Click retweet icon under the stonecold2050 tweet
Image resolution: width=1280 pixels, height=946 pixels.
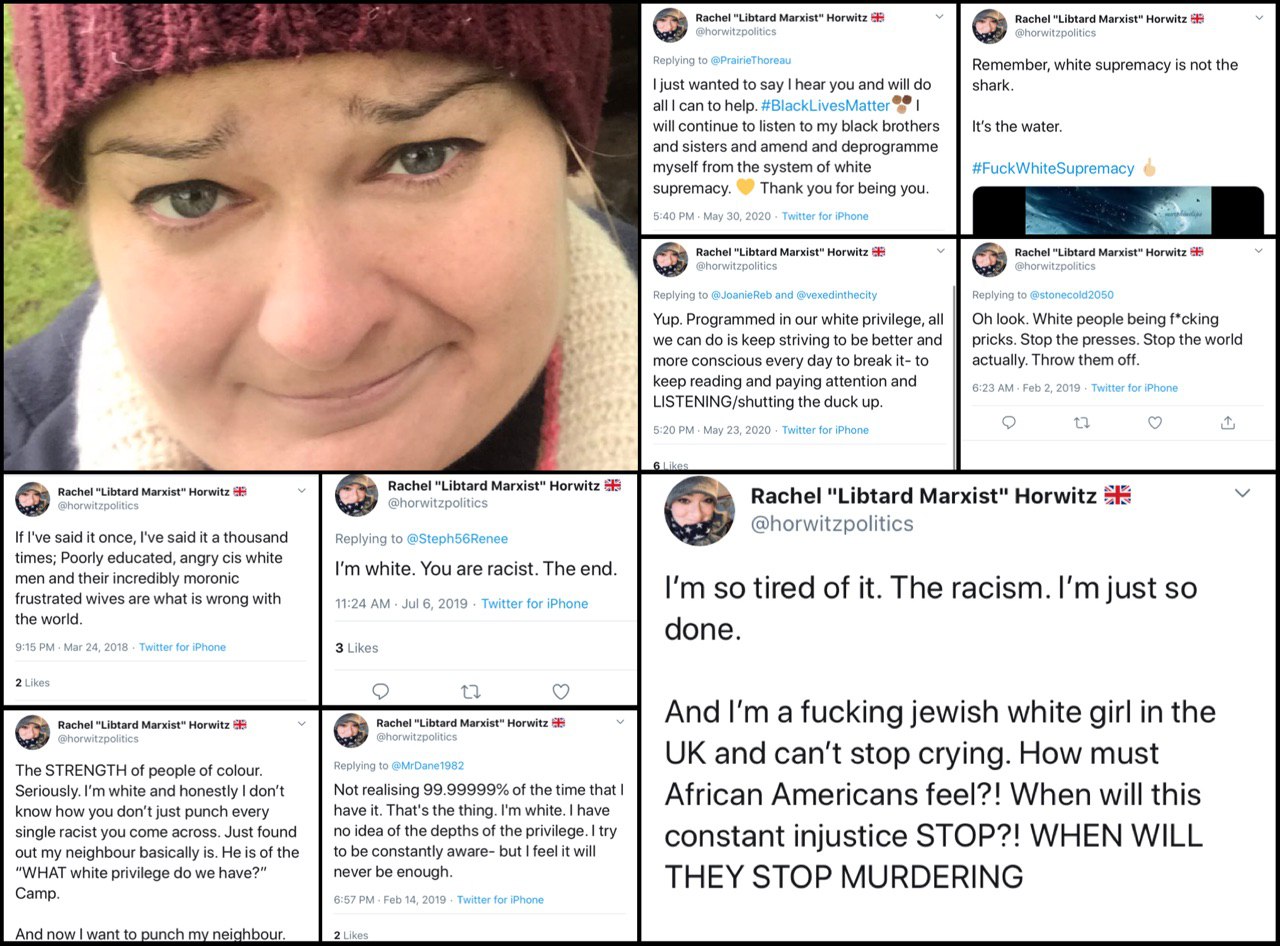click(1081, 423)
